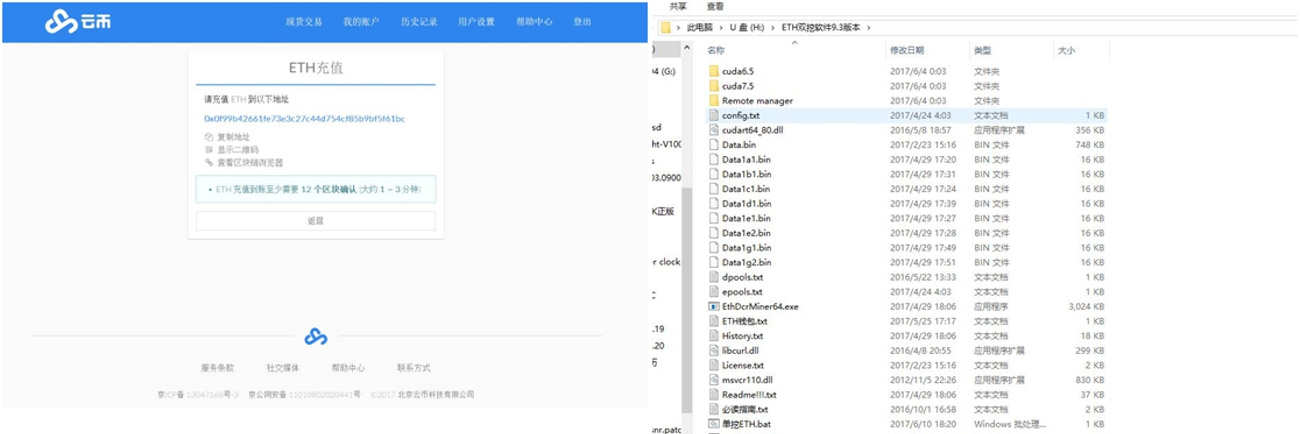Select the Data1g1.bin file icon

pyautogui.click(x=713, y=247)
